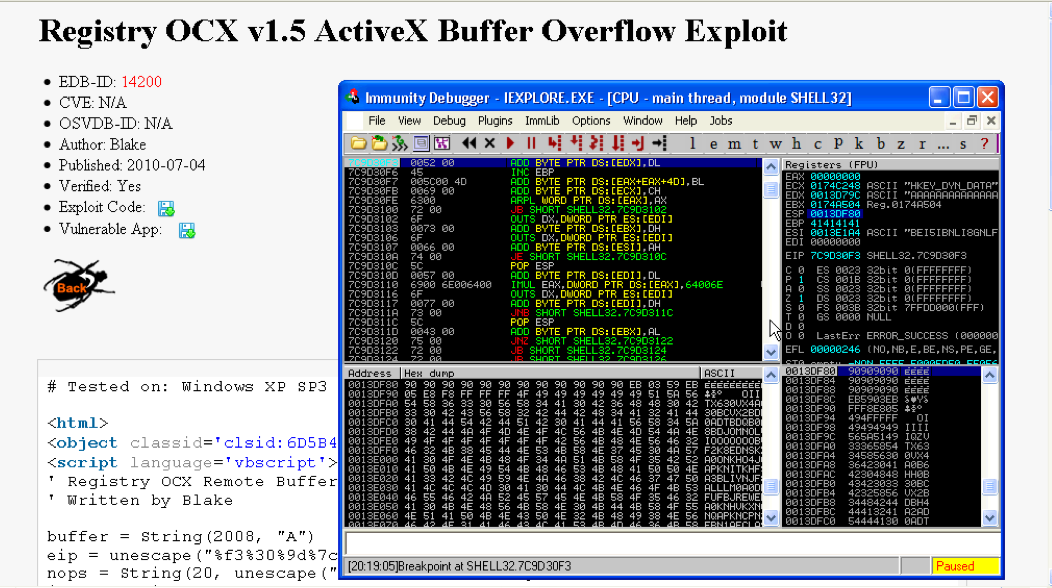Open the Python shell screen icon
Screen dimensions: 1052x588
click(421, 143)
